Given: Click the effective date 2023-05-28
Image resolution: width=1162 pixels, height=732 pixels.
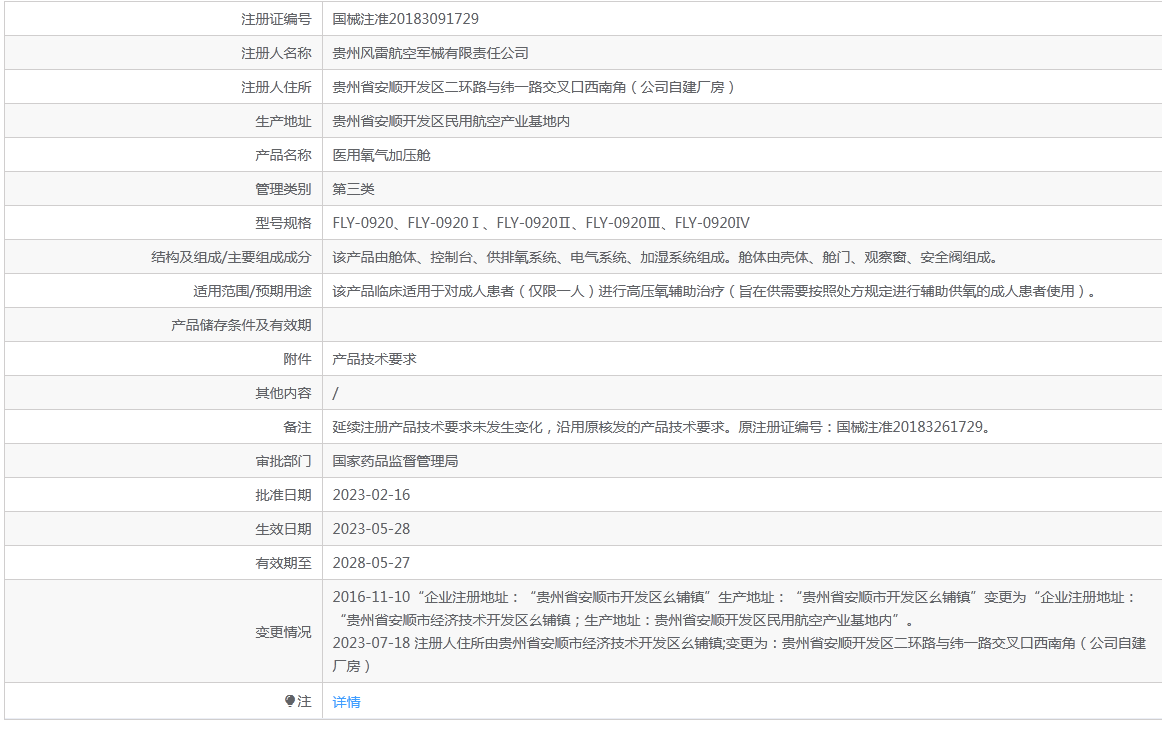Looking at the screenshot, I should tap(371, 529).
